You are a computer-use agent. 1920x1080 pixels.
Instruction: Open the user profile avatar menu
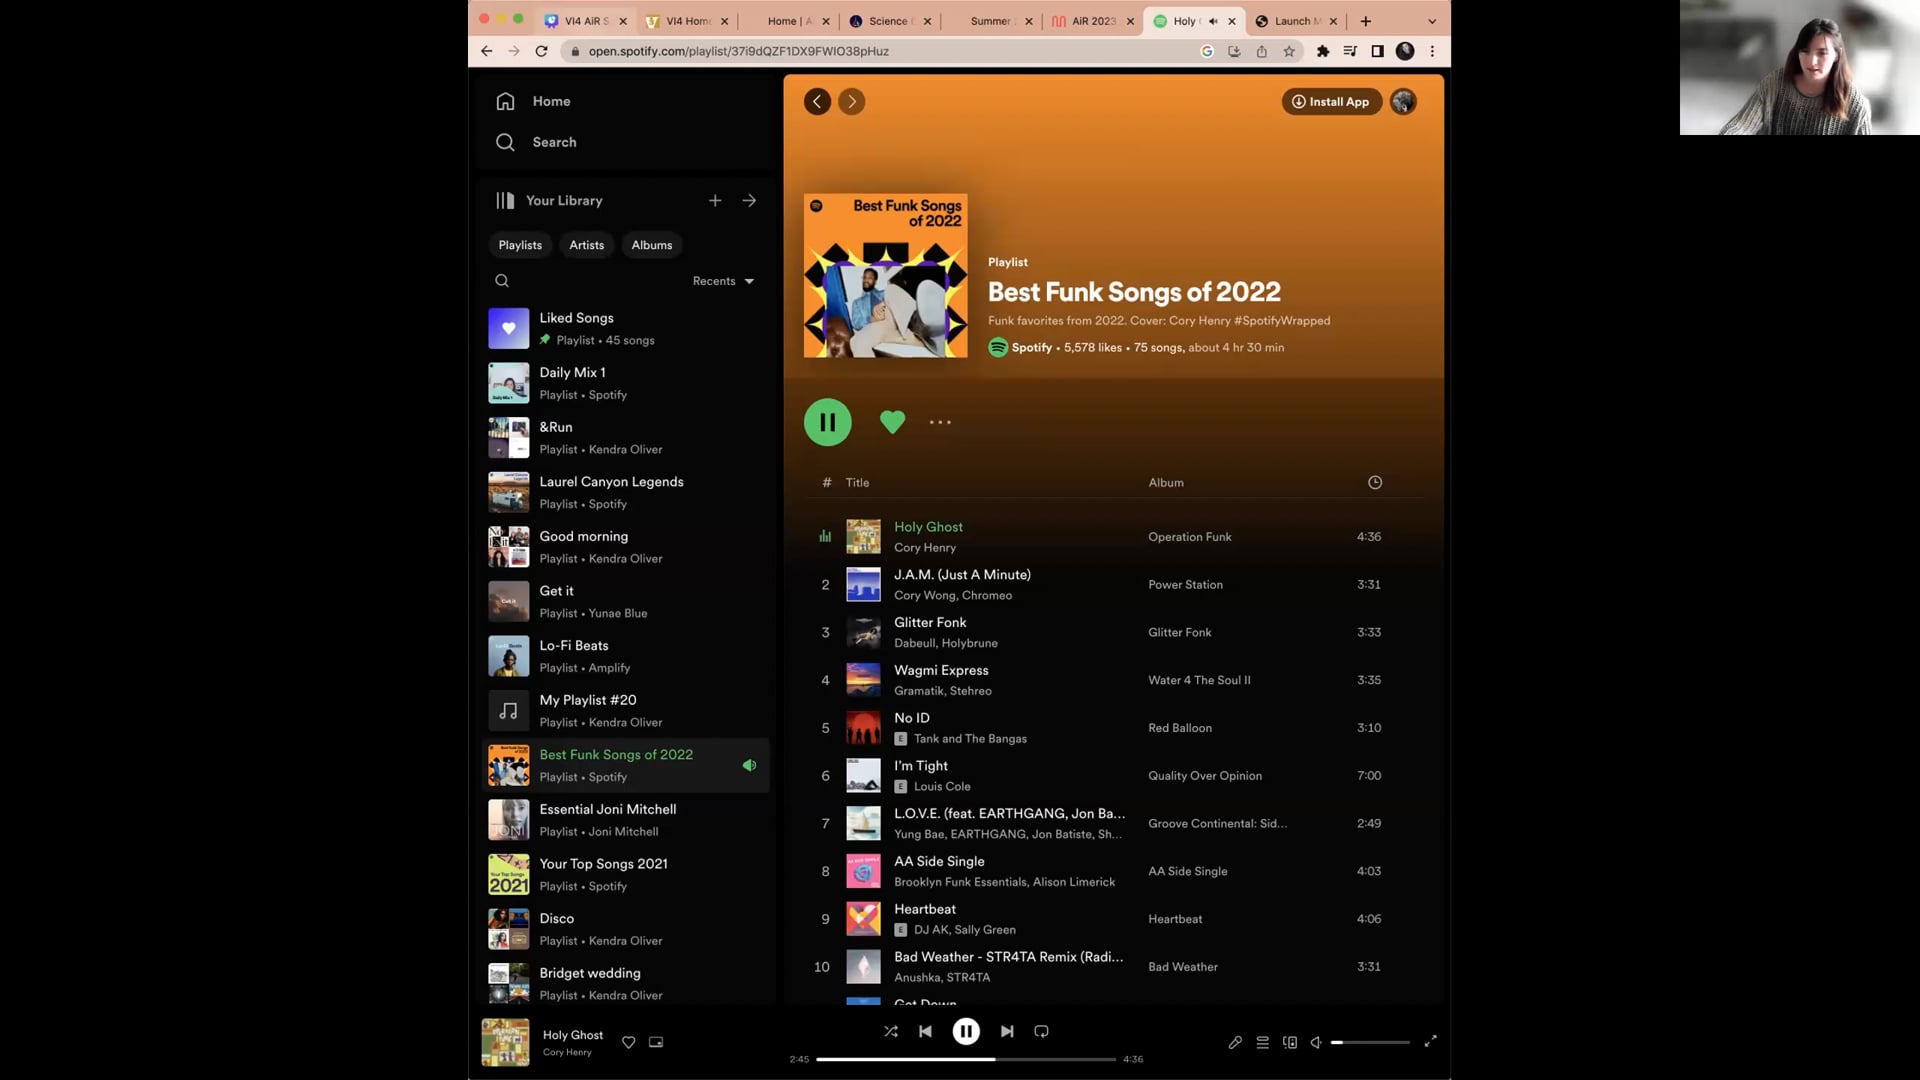tap(1403, 101)
